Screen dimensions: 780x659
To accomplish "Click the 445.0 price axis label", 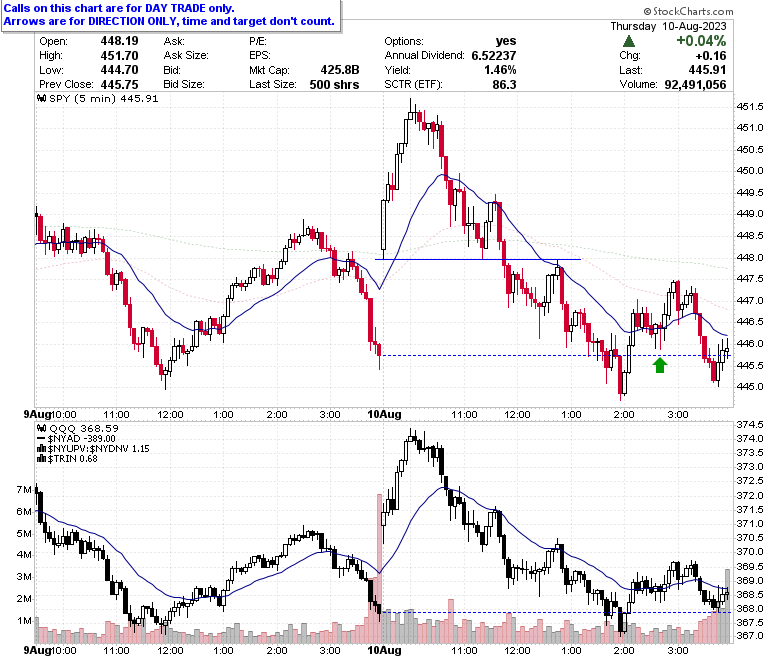I will point(750,386).
